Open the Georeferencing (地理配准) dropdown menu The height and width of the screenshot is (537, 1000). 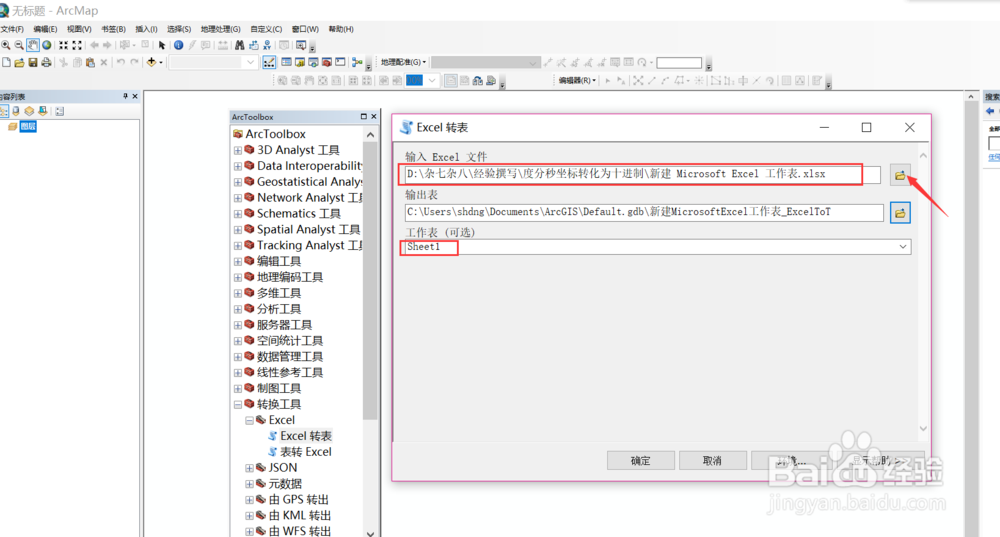click(404, 63)
